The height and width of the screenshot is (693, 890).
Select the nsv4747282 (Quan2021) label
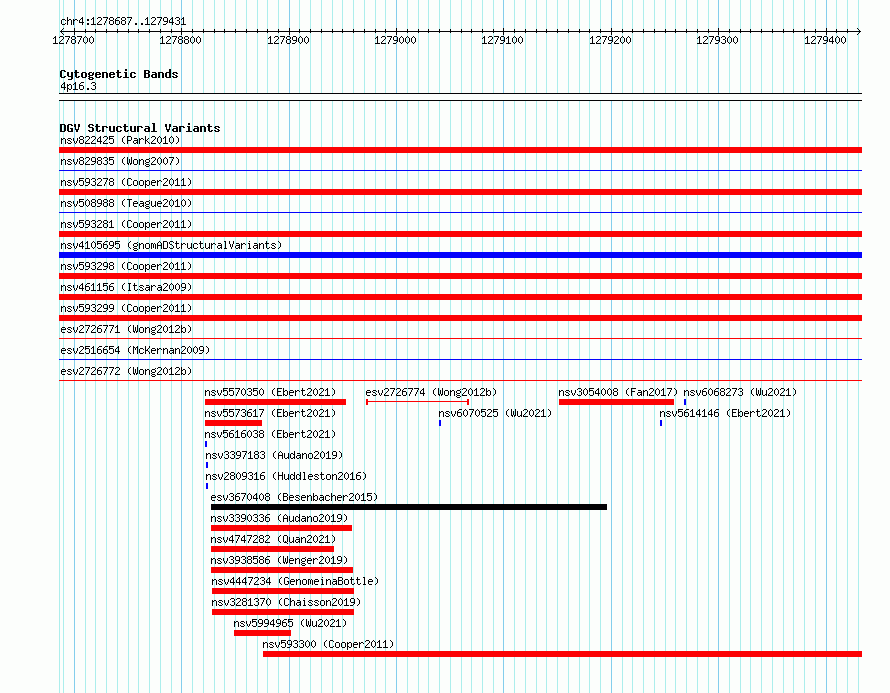click(x=273, y=539)
